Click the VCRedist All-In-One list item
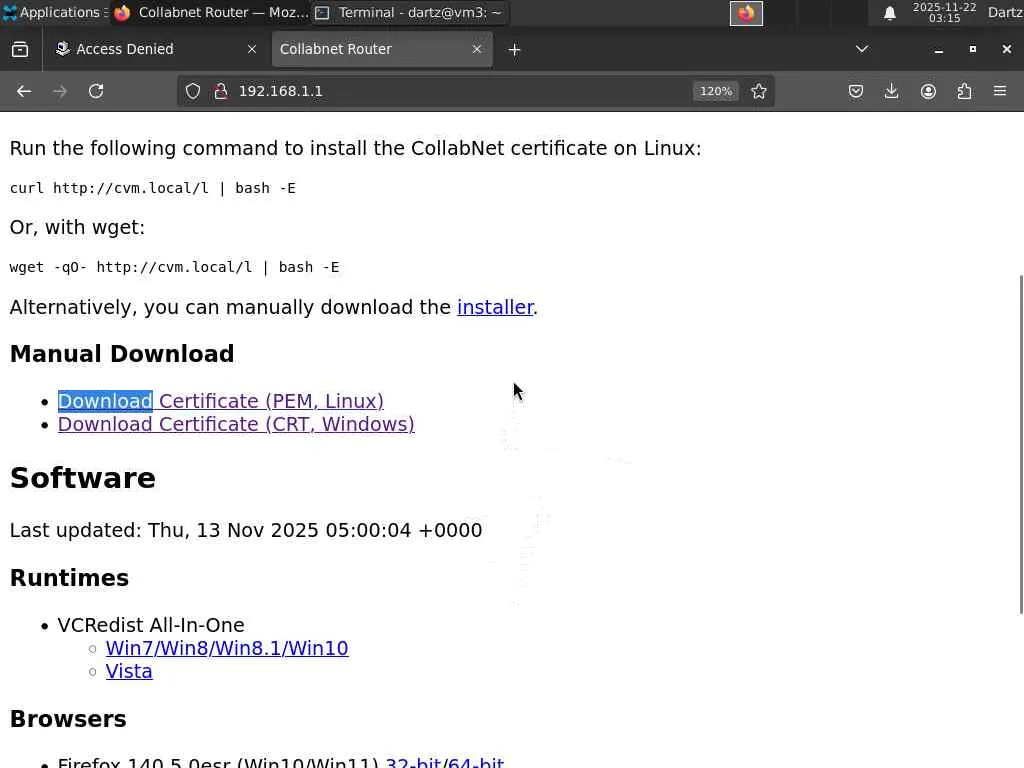This screenshot has width=1024, height=768. [x=151, y=625]
